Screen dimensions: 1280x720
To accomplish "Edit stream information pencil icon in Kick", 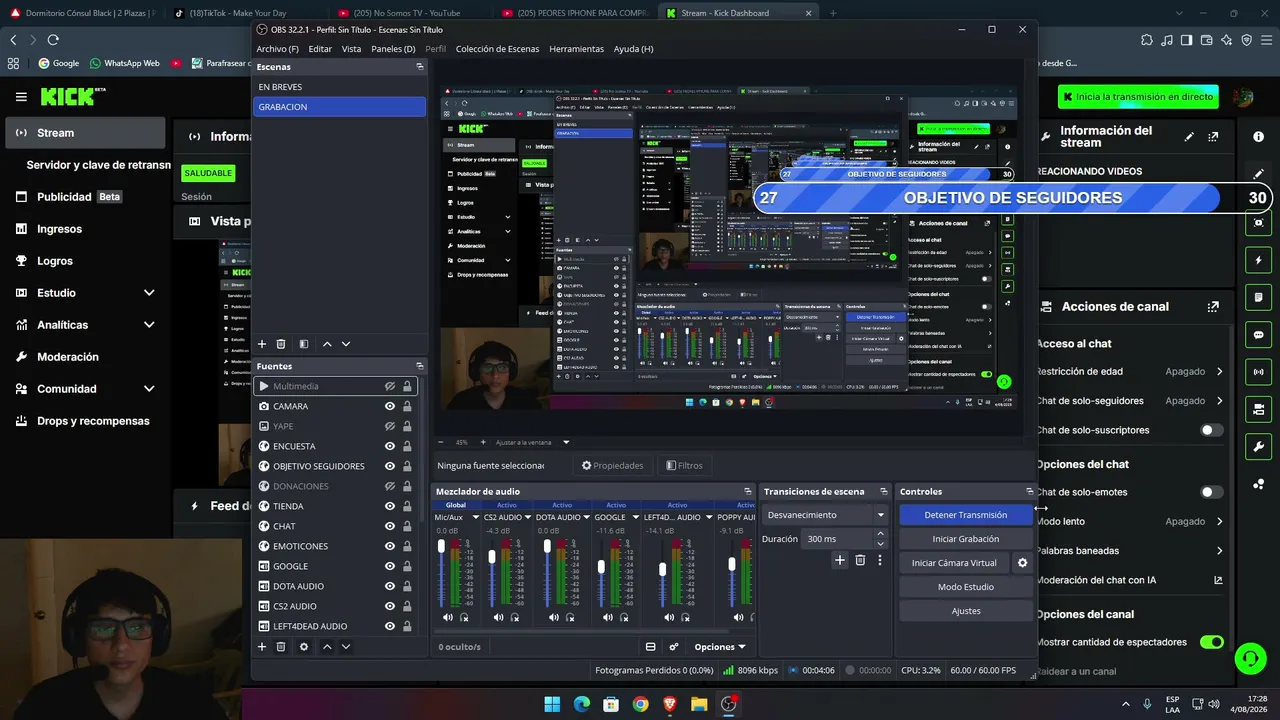I will tap(1189, 137).
